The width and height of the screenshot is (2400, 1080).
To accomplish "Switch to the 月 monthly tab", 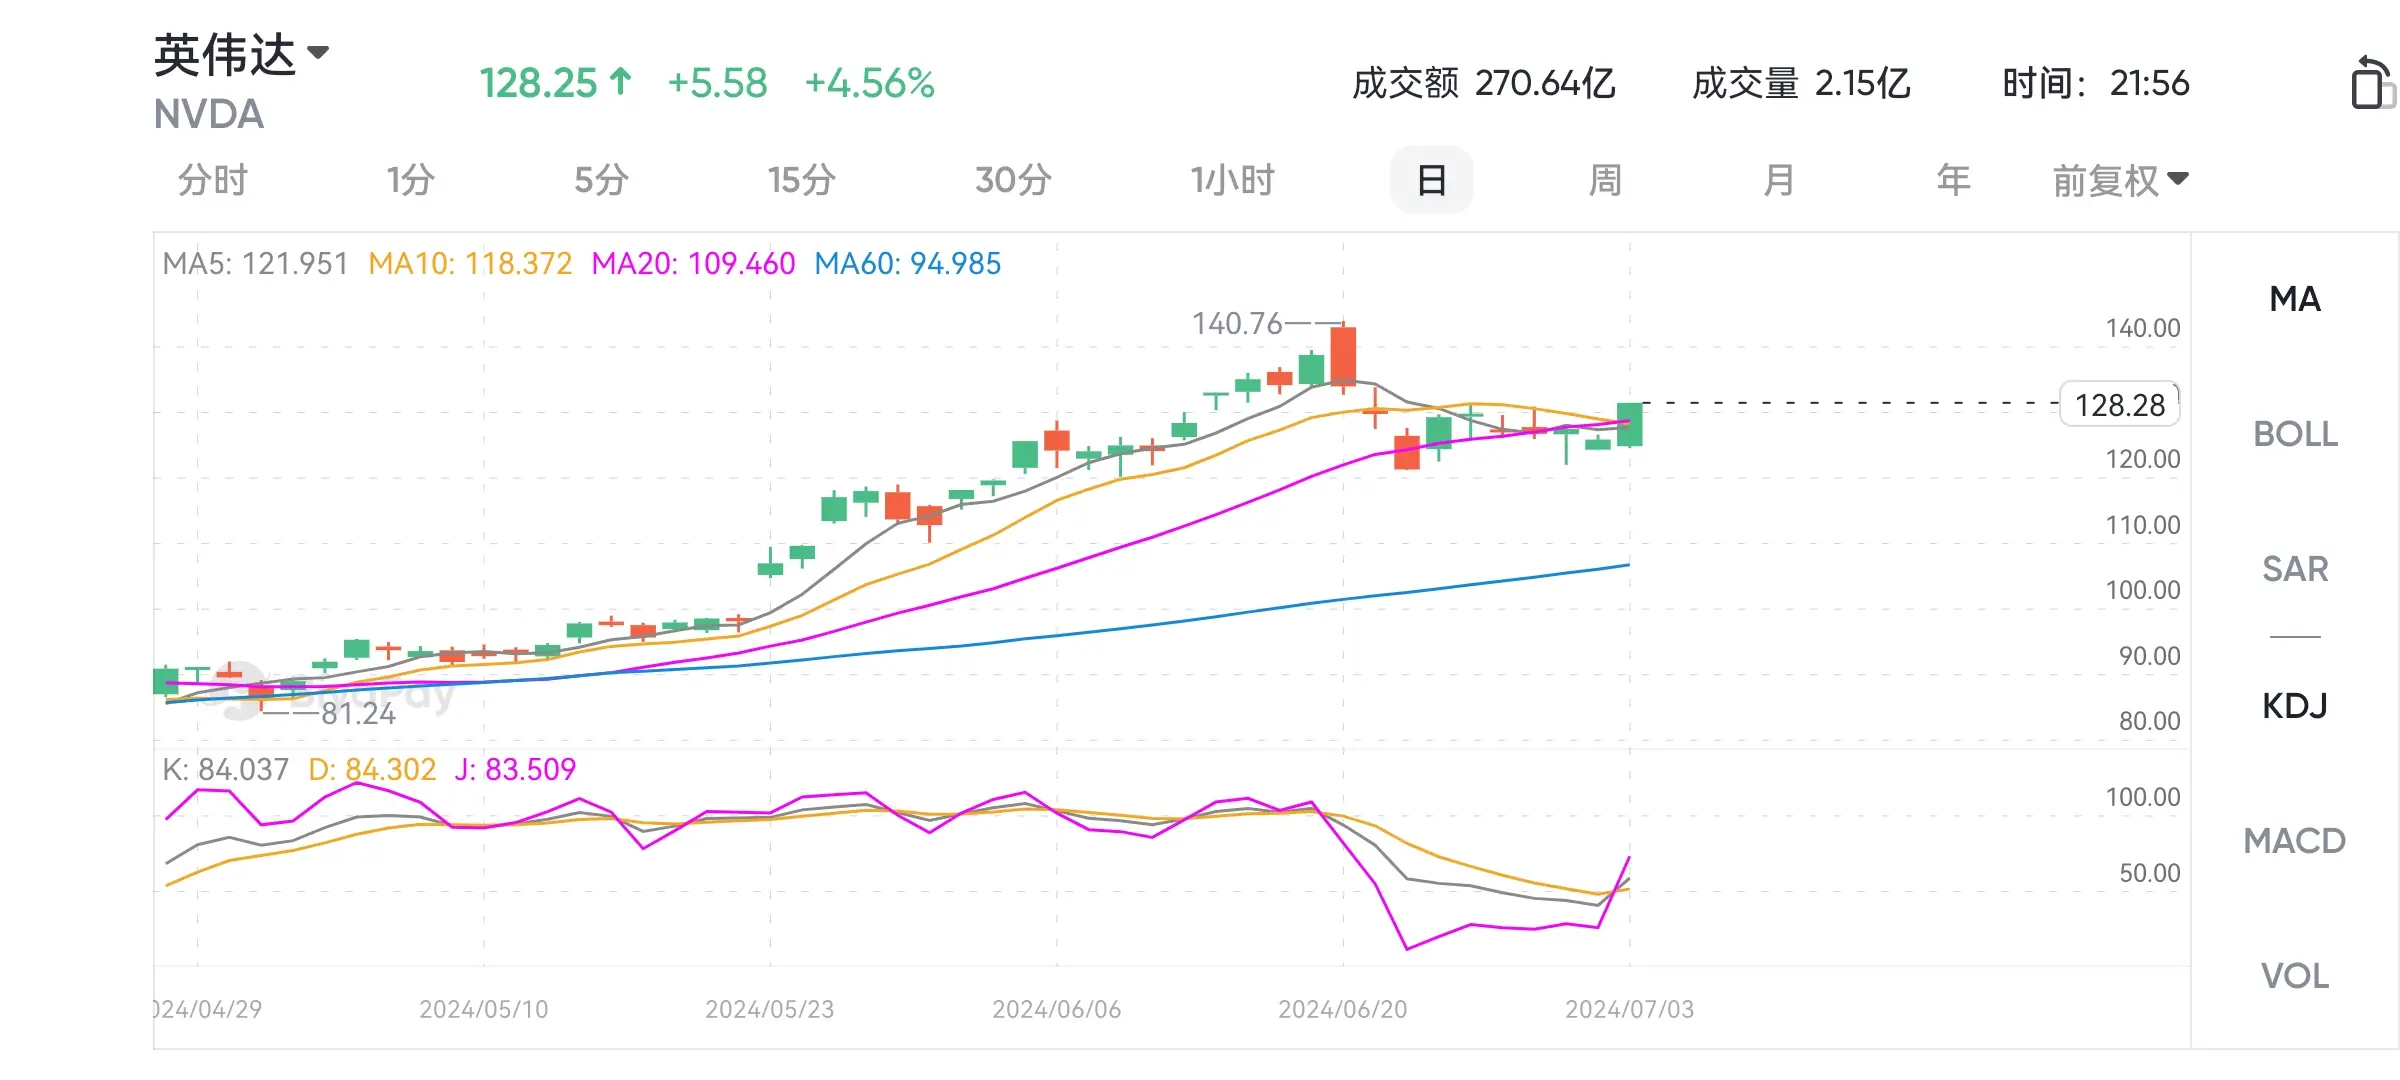I will 1778,181.
